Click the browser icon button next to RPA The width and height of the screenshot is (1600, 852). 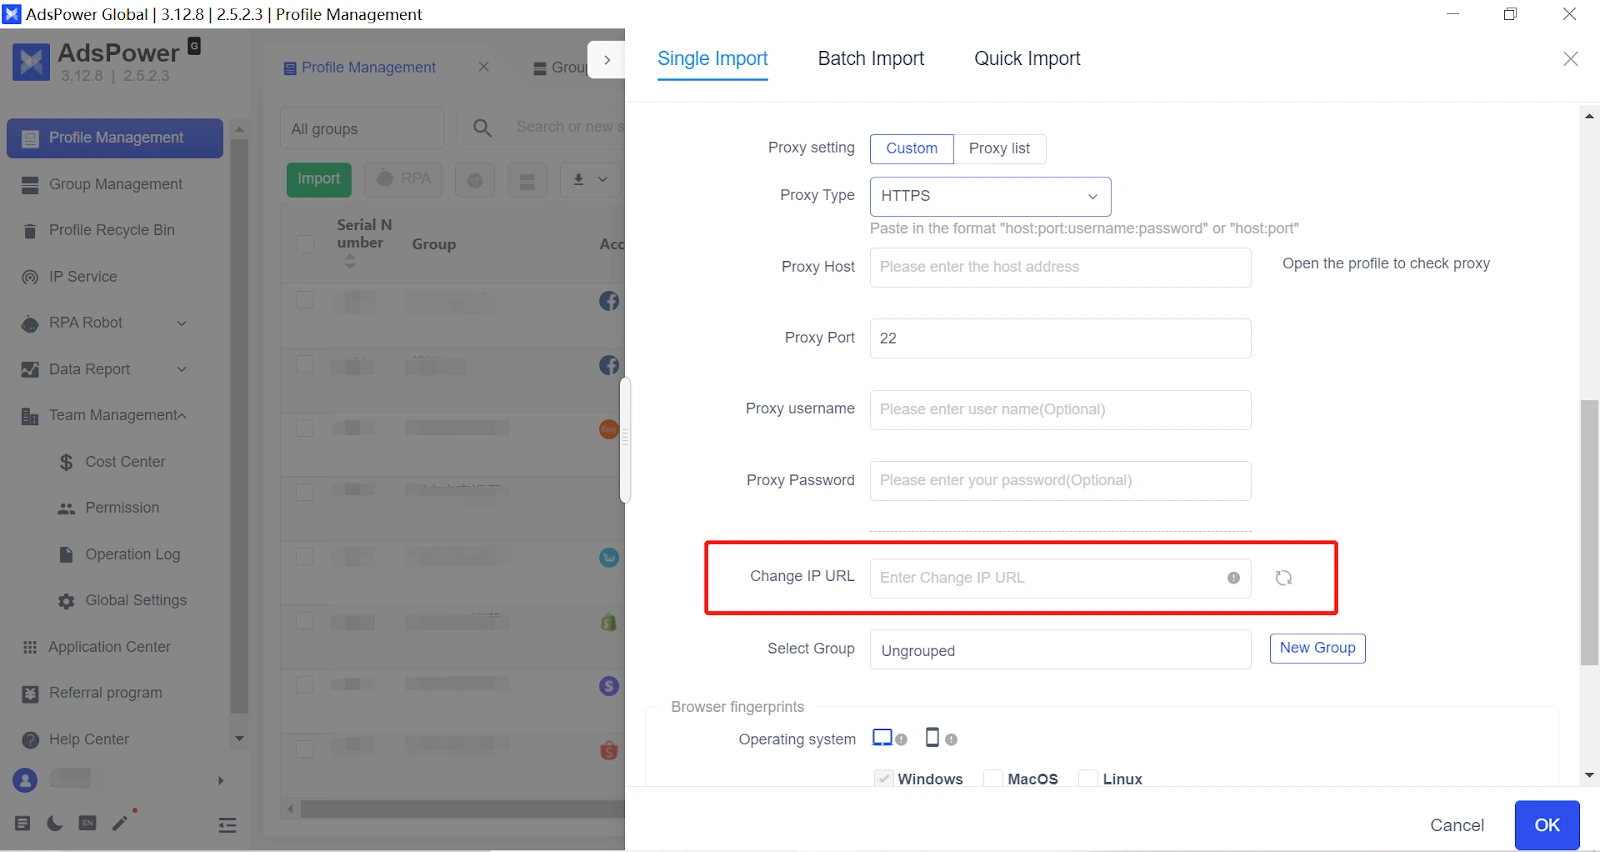click(475, 180)
